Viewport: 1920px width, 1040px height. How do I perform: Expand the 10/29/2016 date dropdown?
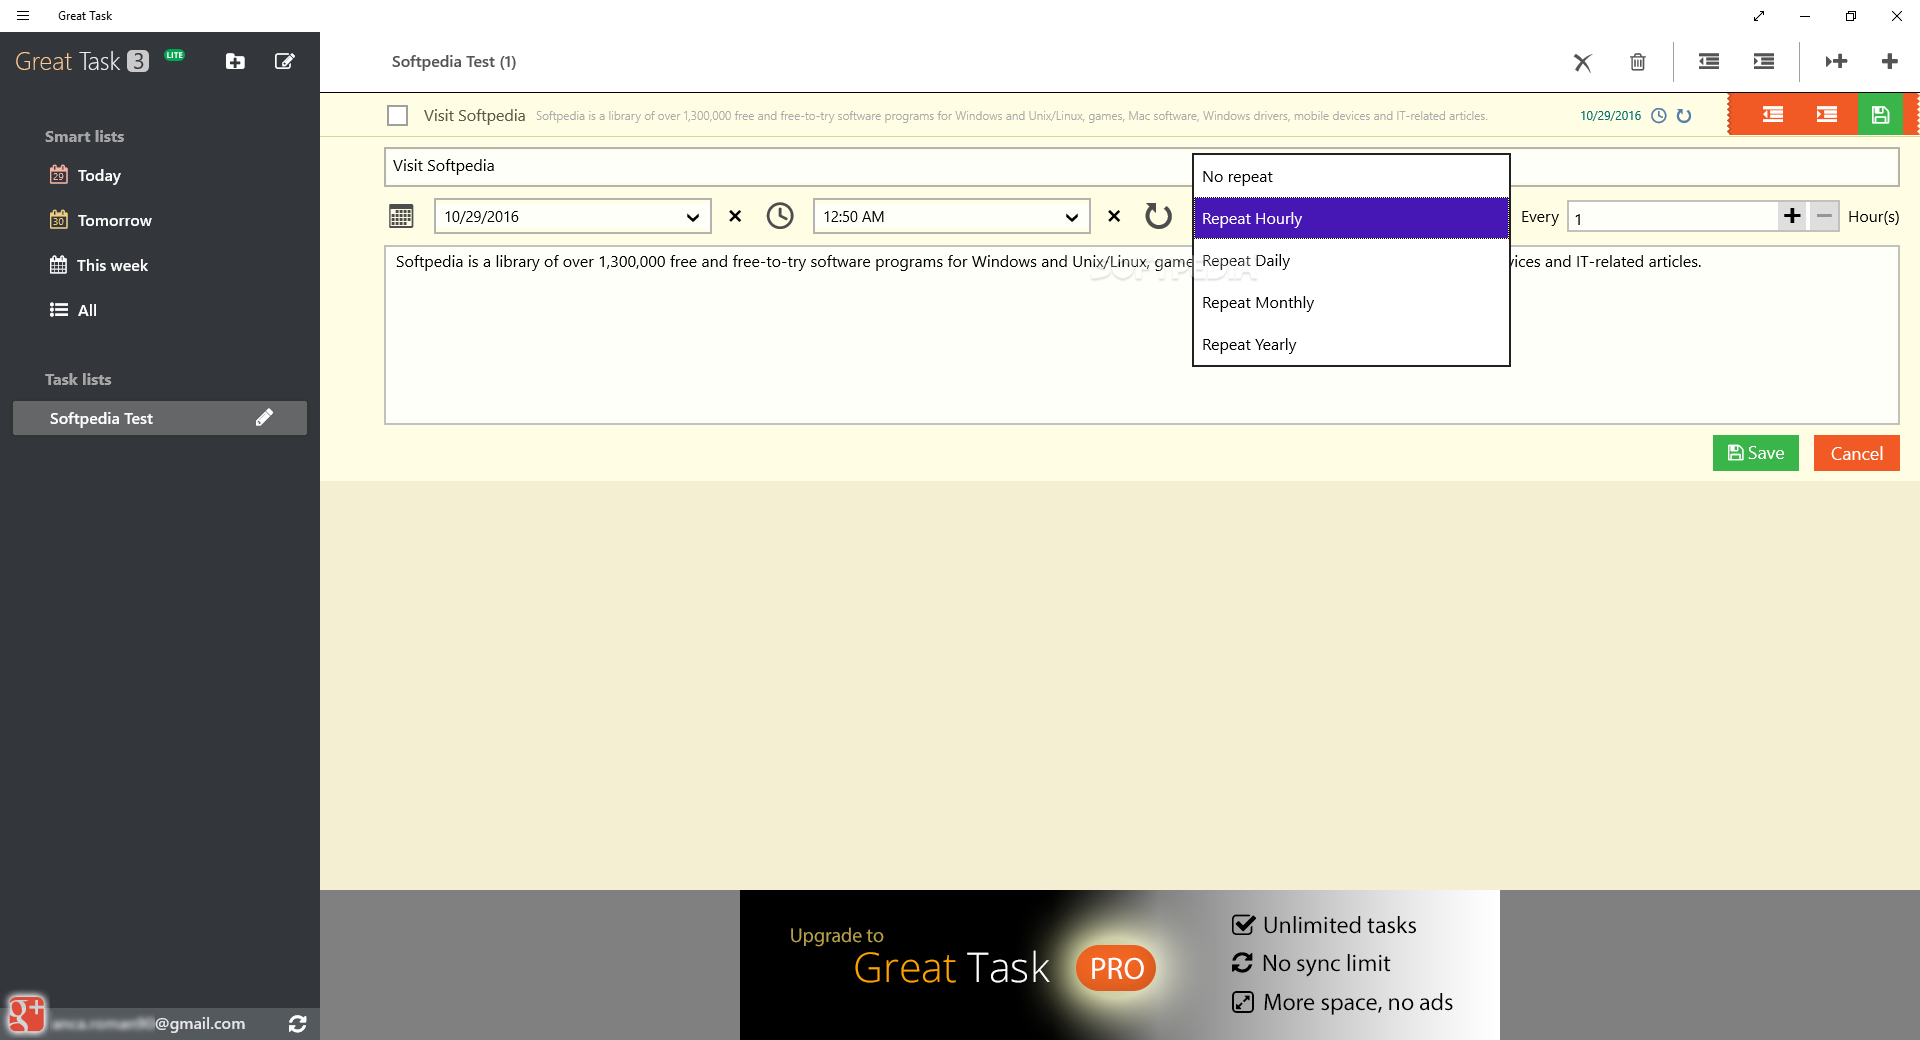point(573,216)
